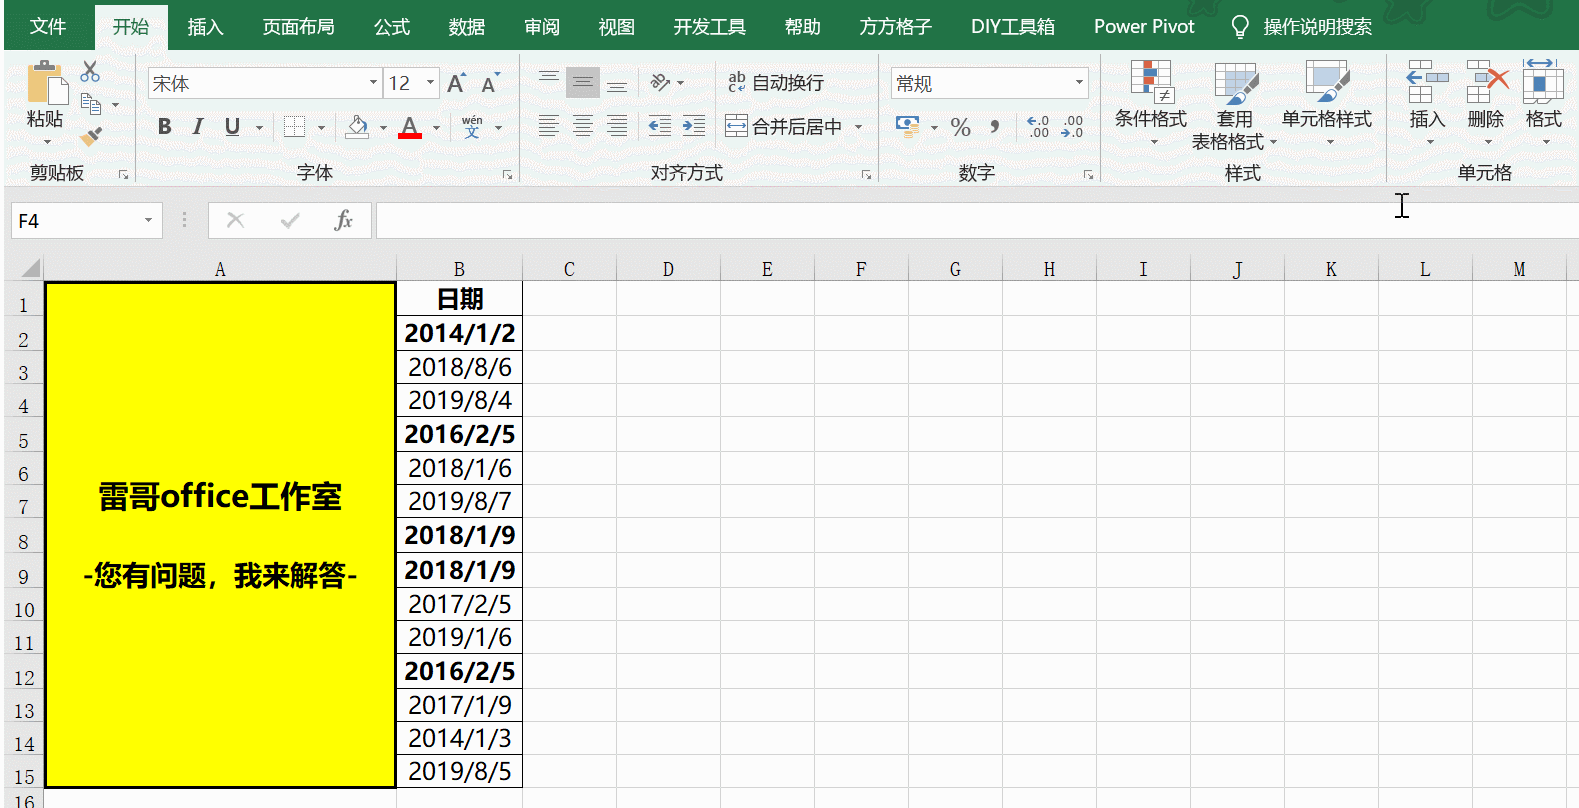This screenshot has width=1579, height=808.
Task: Expand the fill color dropdown arrow
Action: click(383, 128)
